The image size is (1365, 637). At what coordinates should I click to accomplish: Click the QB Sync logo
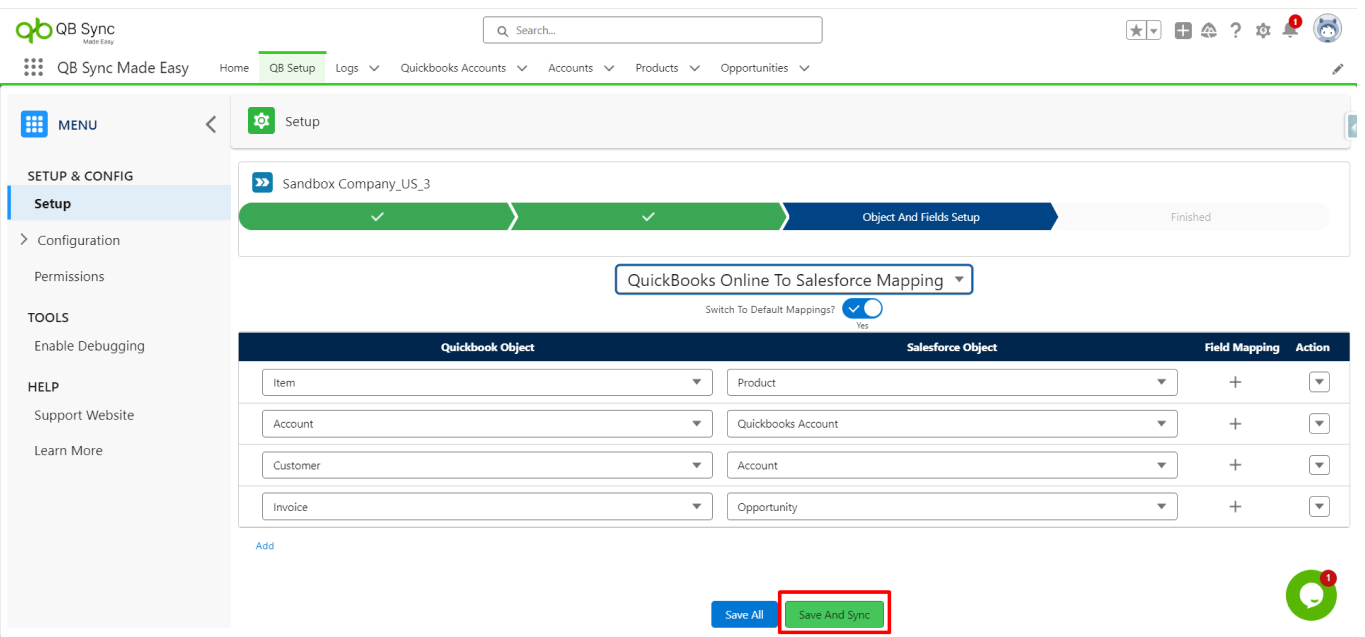click(66, 30)
